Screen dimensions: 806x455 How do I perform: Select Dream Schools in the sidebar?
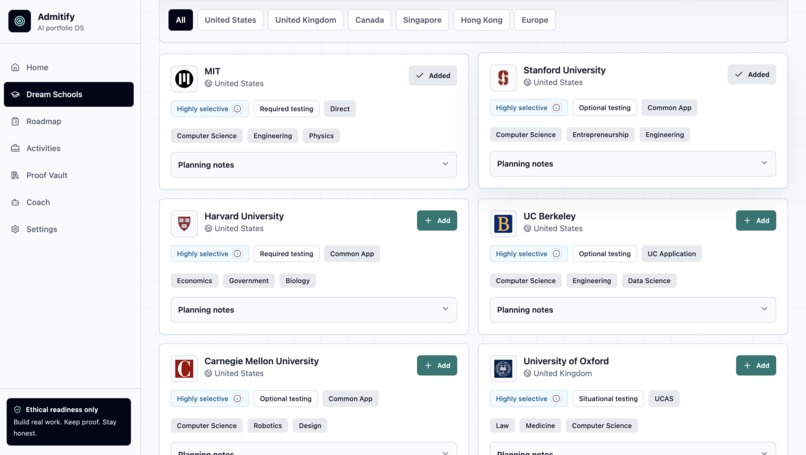tap(68, 95)
